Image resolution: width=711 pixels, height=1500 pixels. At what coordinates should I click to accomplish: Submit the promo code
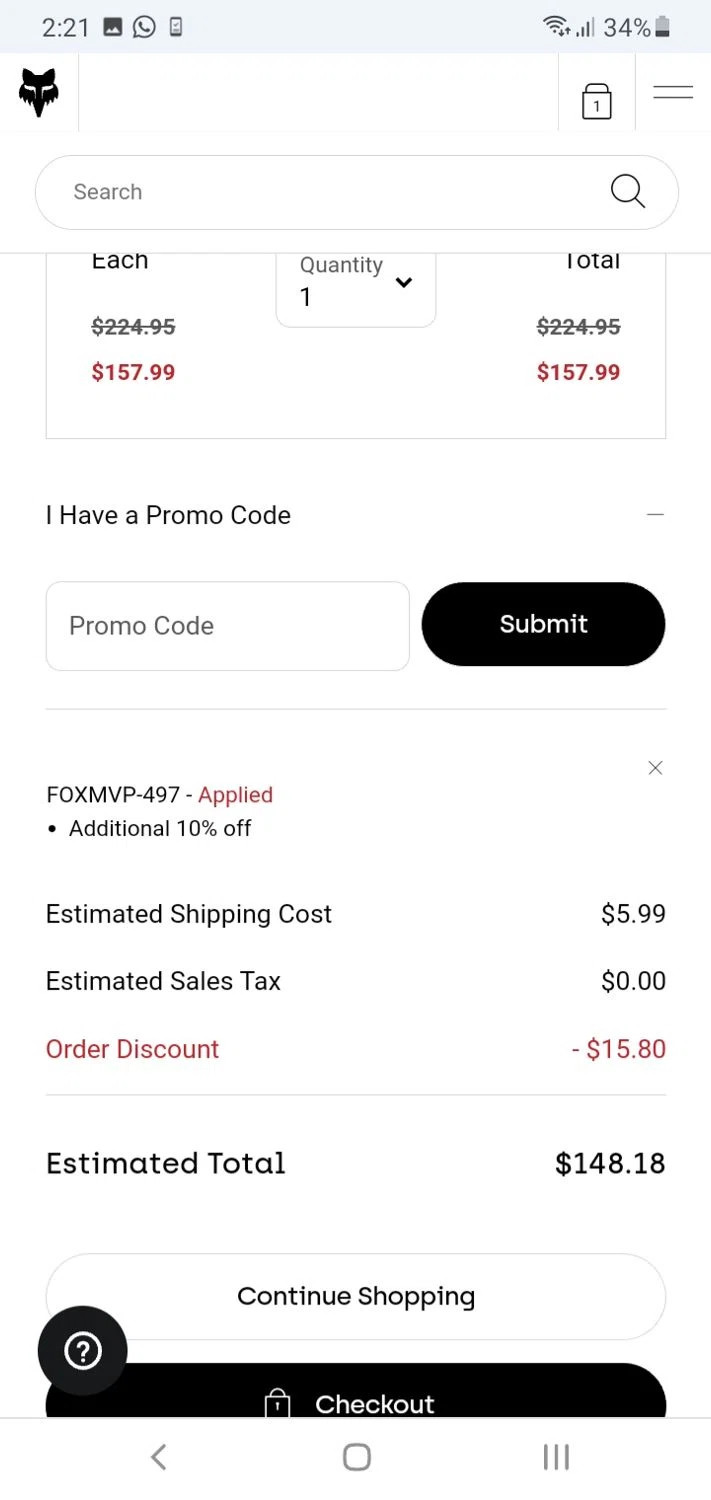[543, 624]
